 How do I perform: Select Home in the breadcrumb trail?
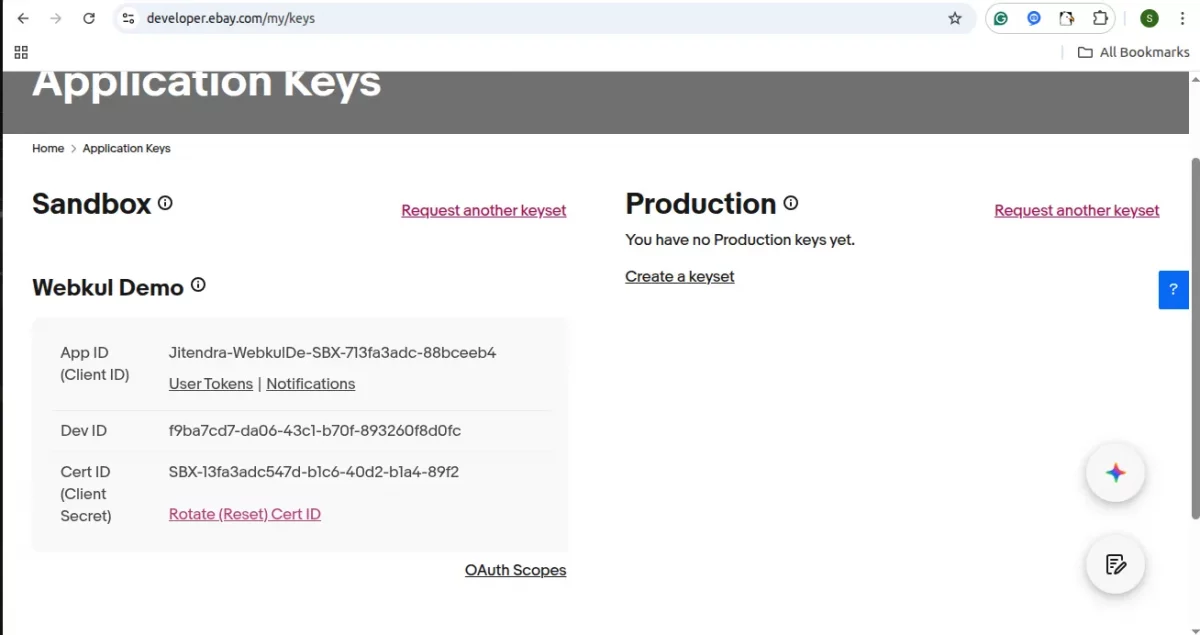48,148
